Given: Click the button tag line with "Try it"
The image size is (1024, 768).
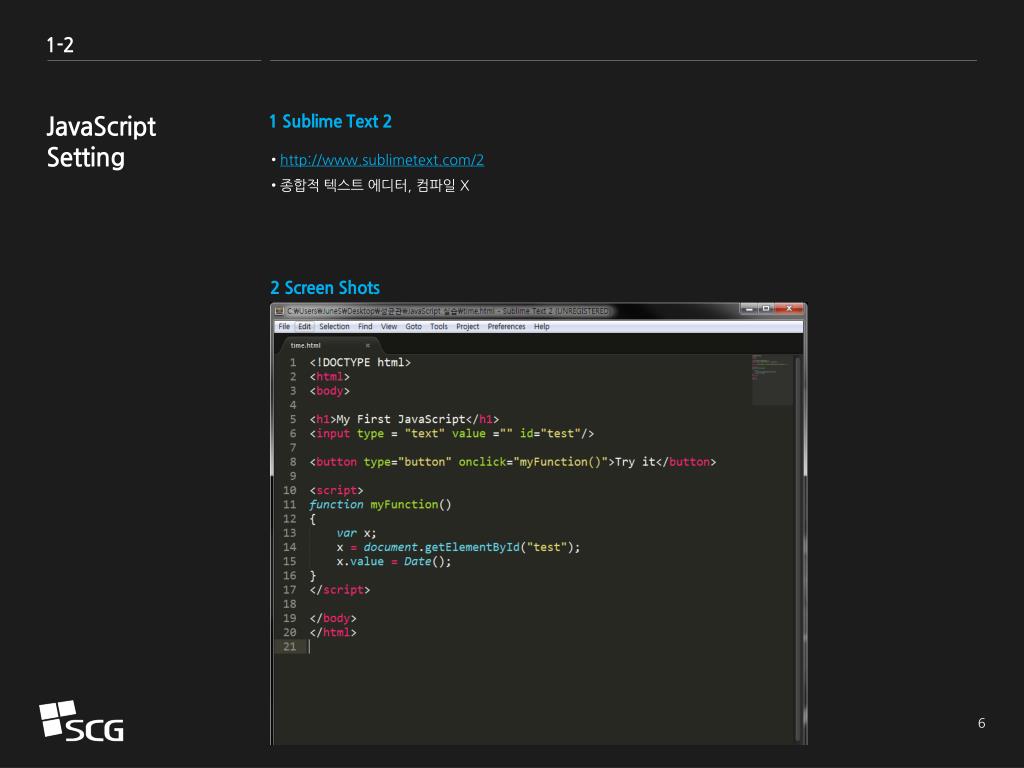Looking at the screenshot, I should pyautogui.click(x=513, y=462).
